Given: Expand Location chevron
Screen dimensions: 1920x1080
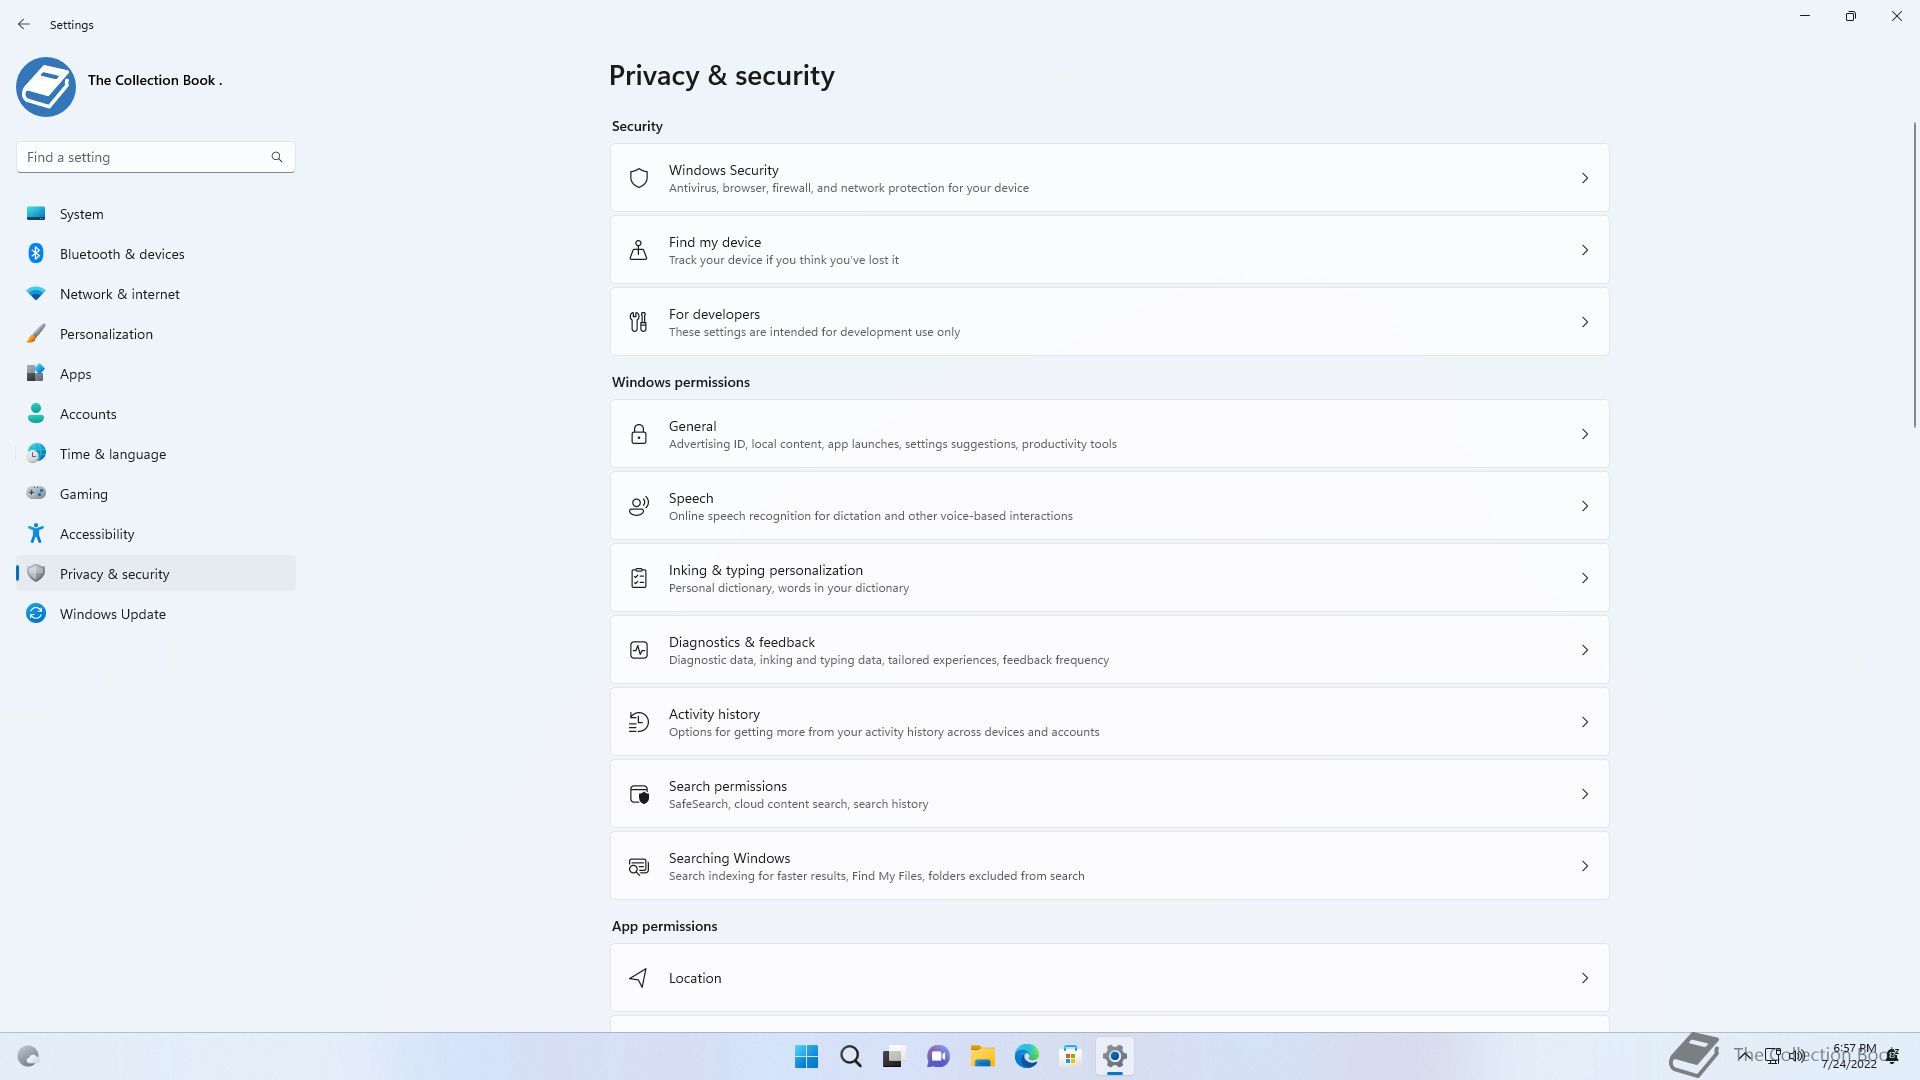Looking at the screenshot, I should point(1585,978).
